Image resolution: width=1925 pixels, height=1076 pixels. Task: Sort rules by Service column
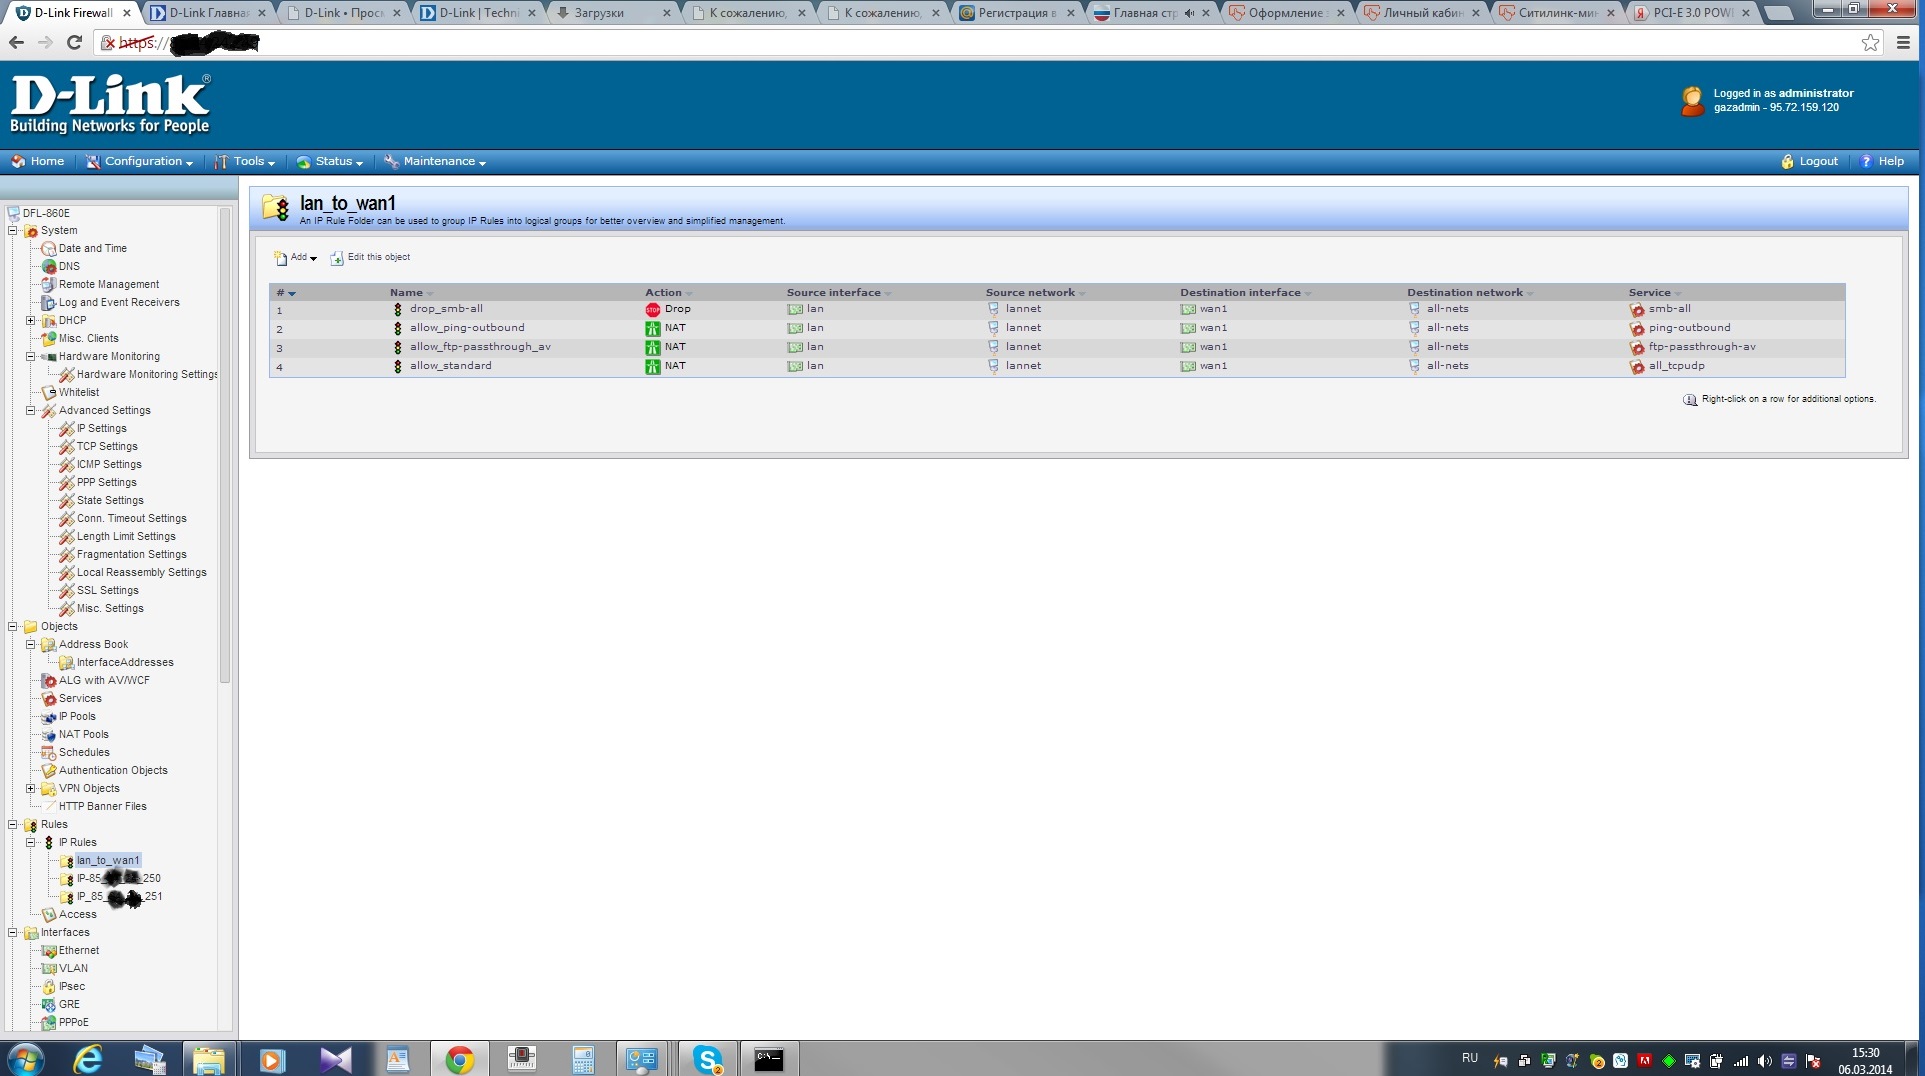(1654, 293)
